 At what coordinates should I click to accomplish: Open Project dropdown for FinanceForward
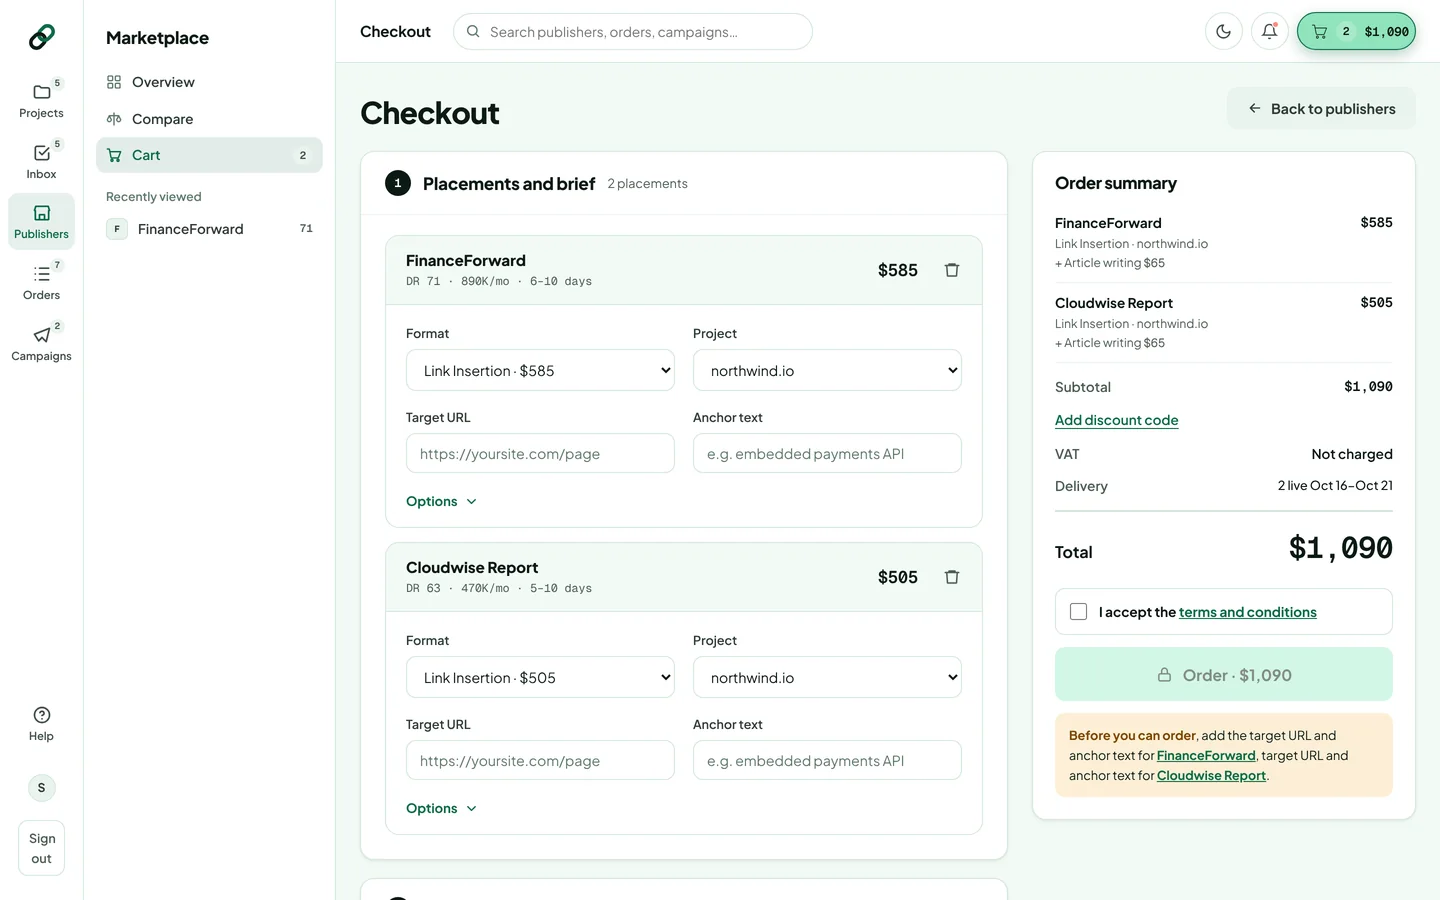coord(827,371)
